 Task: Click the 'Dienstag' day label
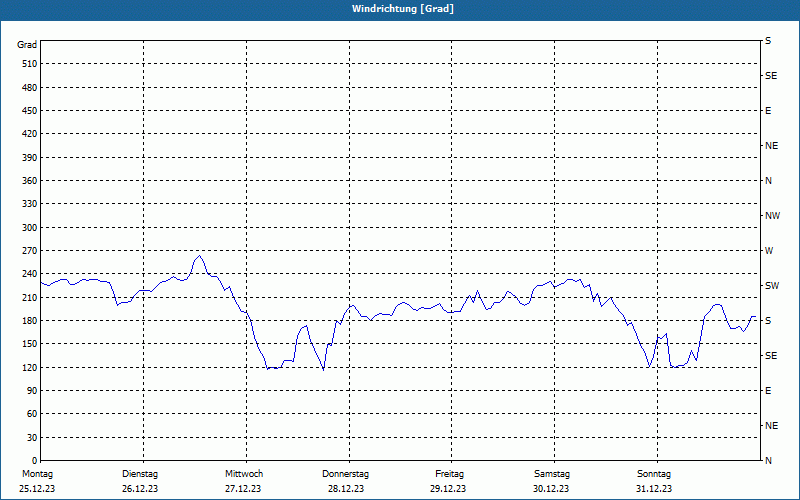140,474
